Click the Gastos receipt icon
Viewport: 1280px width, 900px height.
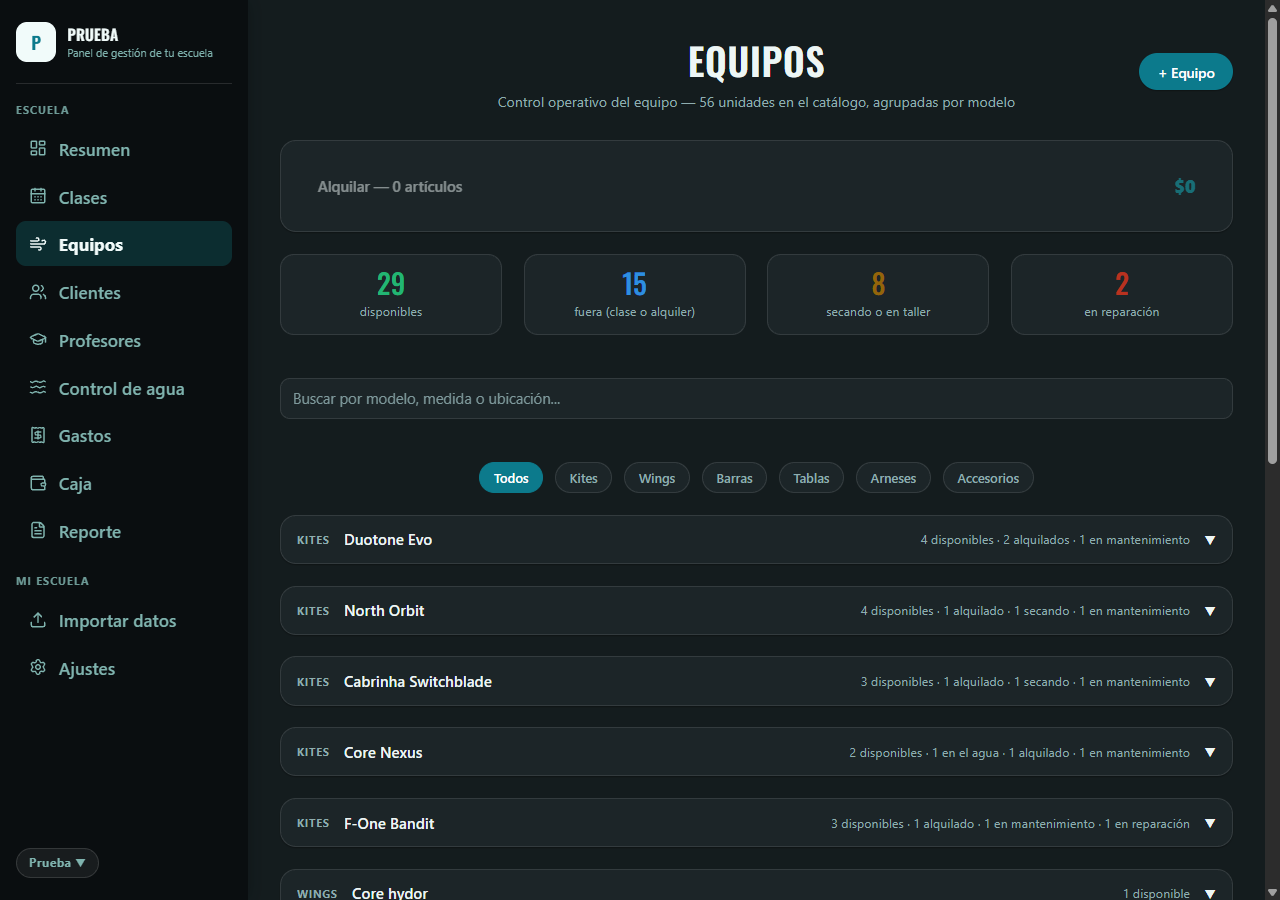[x=38, y=436]
